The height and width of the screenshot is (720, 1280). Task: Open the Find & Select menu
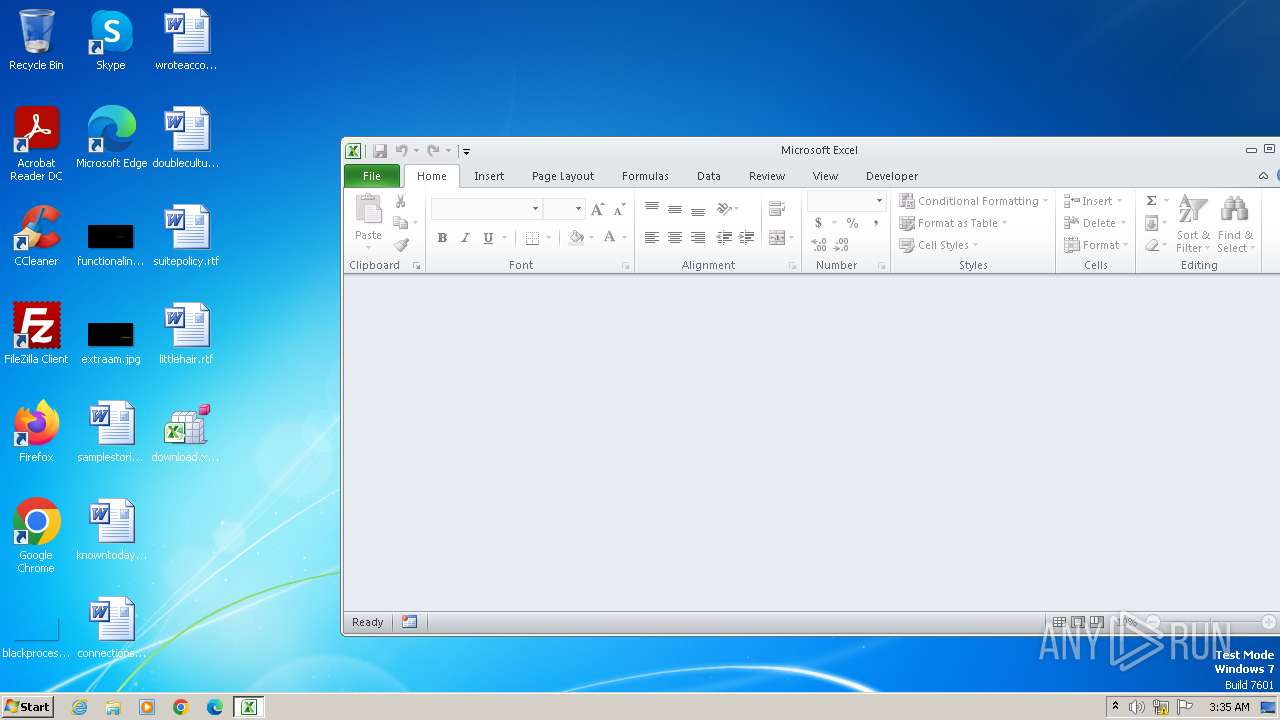tap(1235, 224)
